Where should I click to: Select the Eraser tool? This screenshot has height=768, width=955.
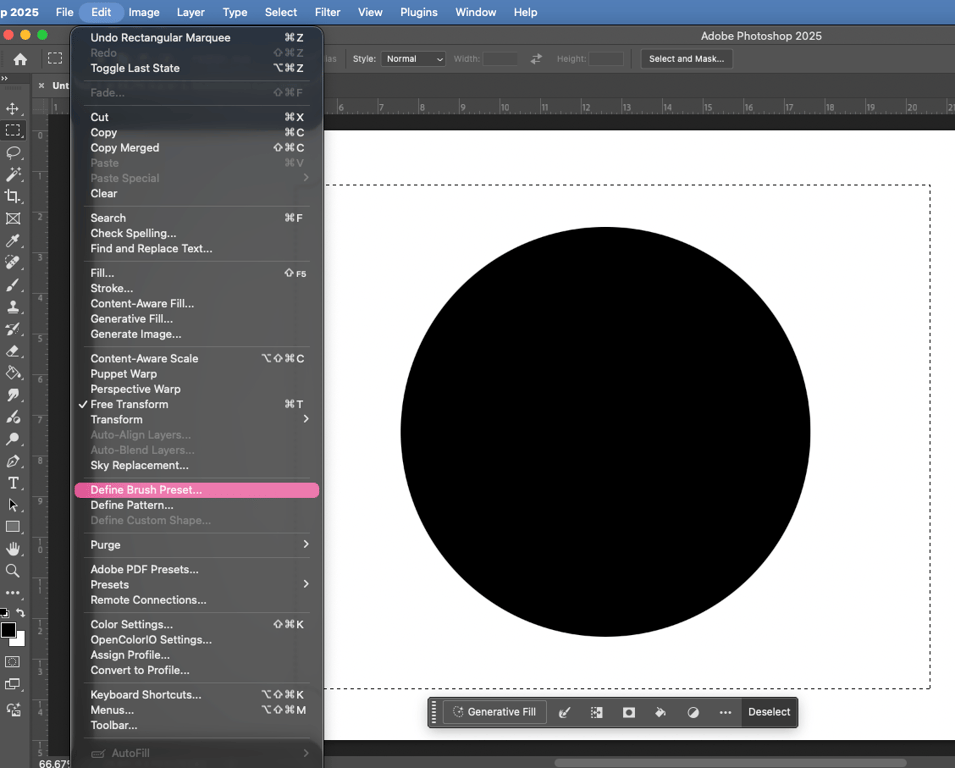pyautogui.click(x=12, y=351)
